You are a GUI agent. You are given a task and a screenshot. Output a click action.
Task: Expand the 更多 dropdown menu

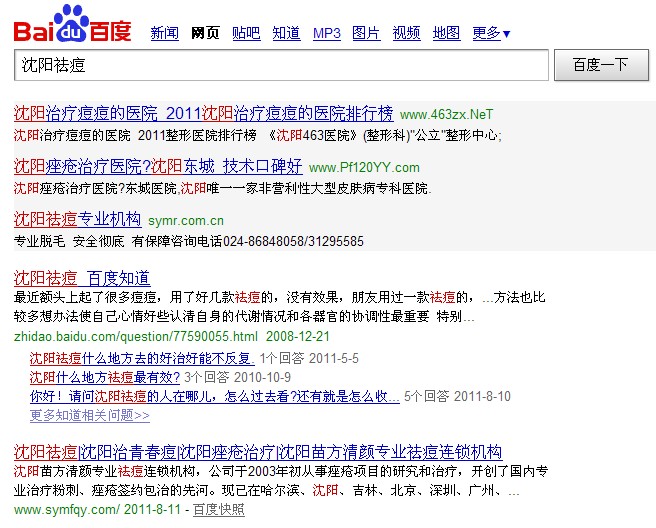(x=490, y=33)
